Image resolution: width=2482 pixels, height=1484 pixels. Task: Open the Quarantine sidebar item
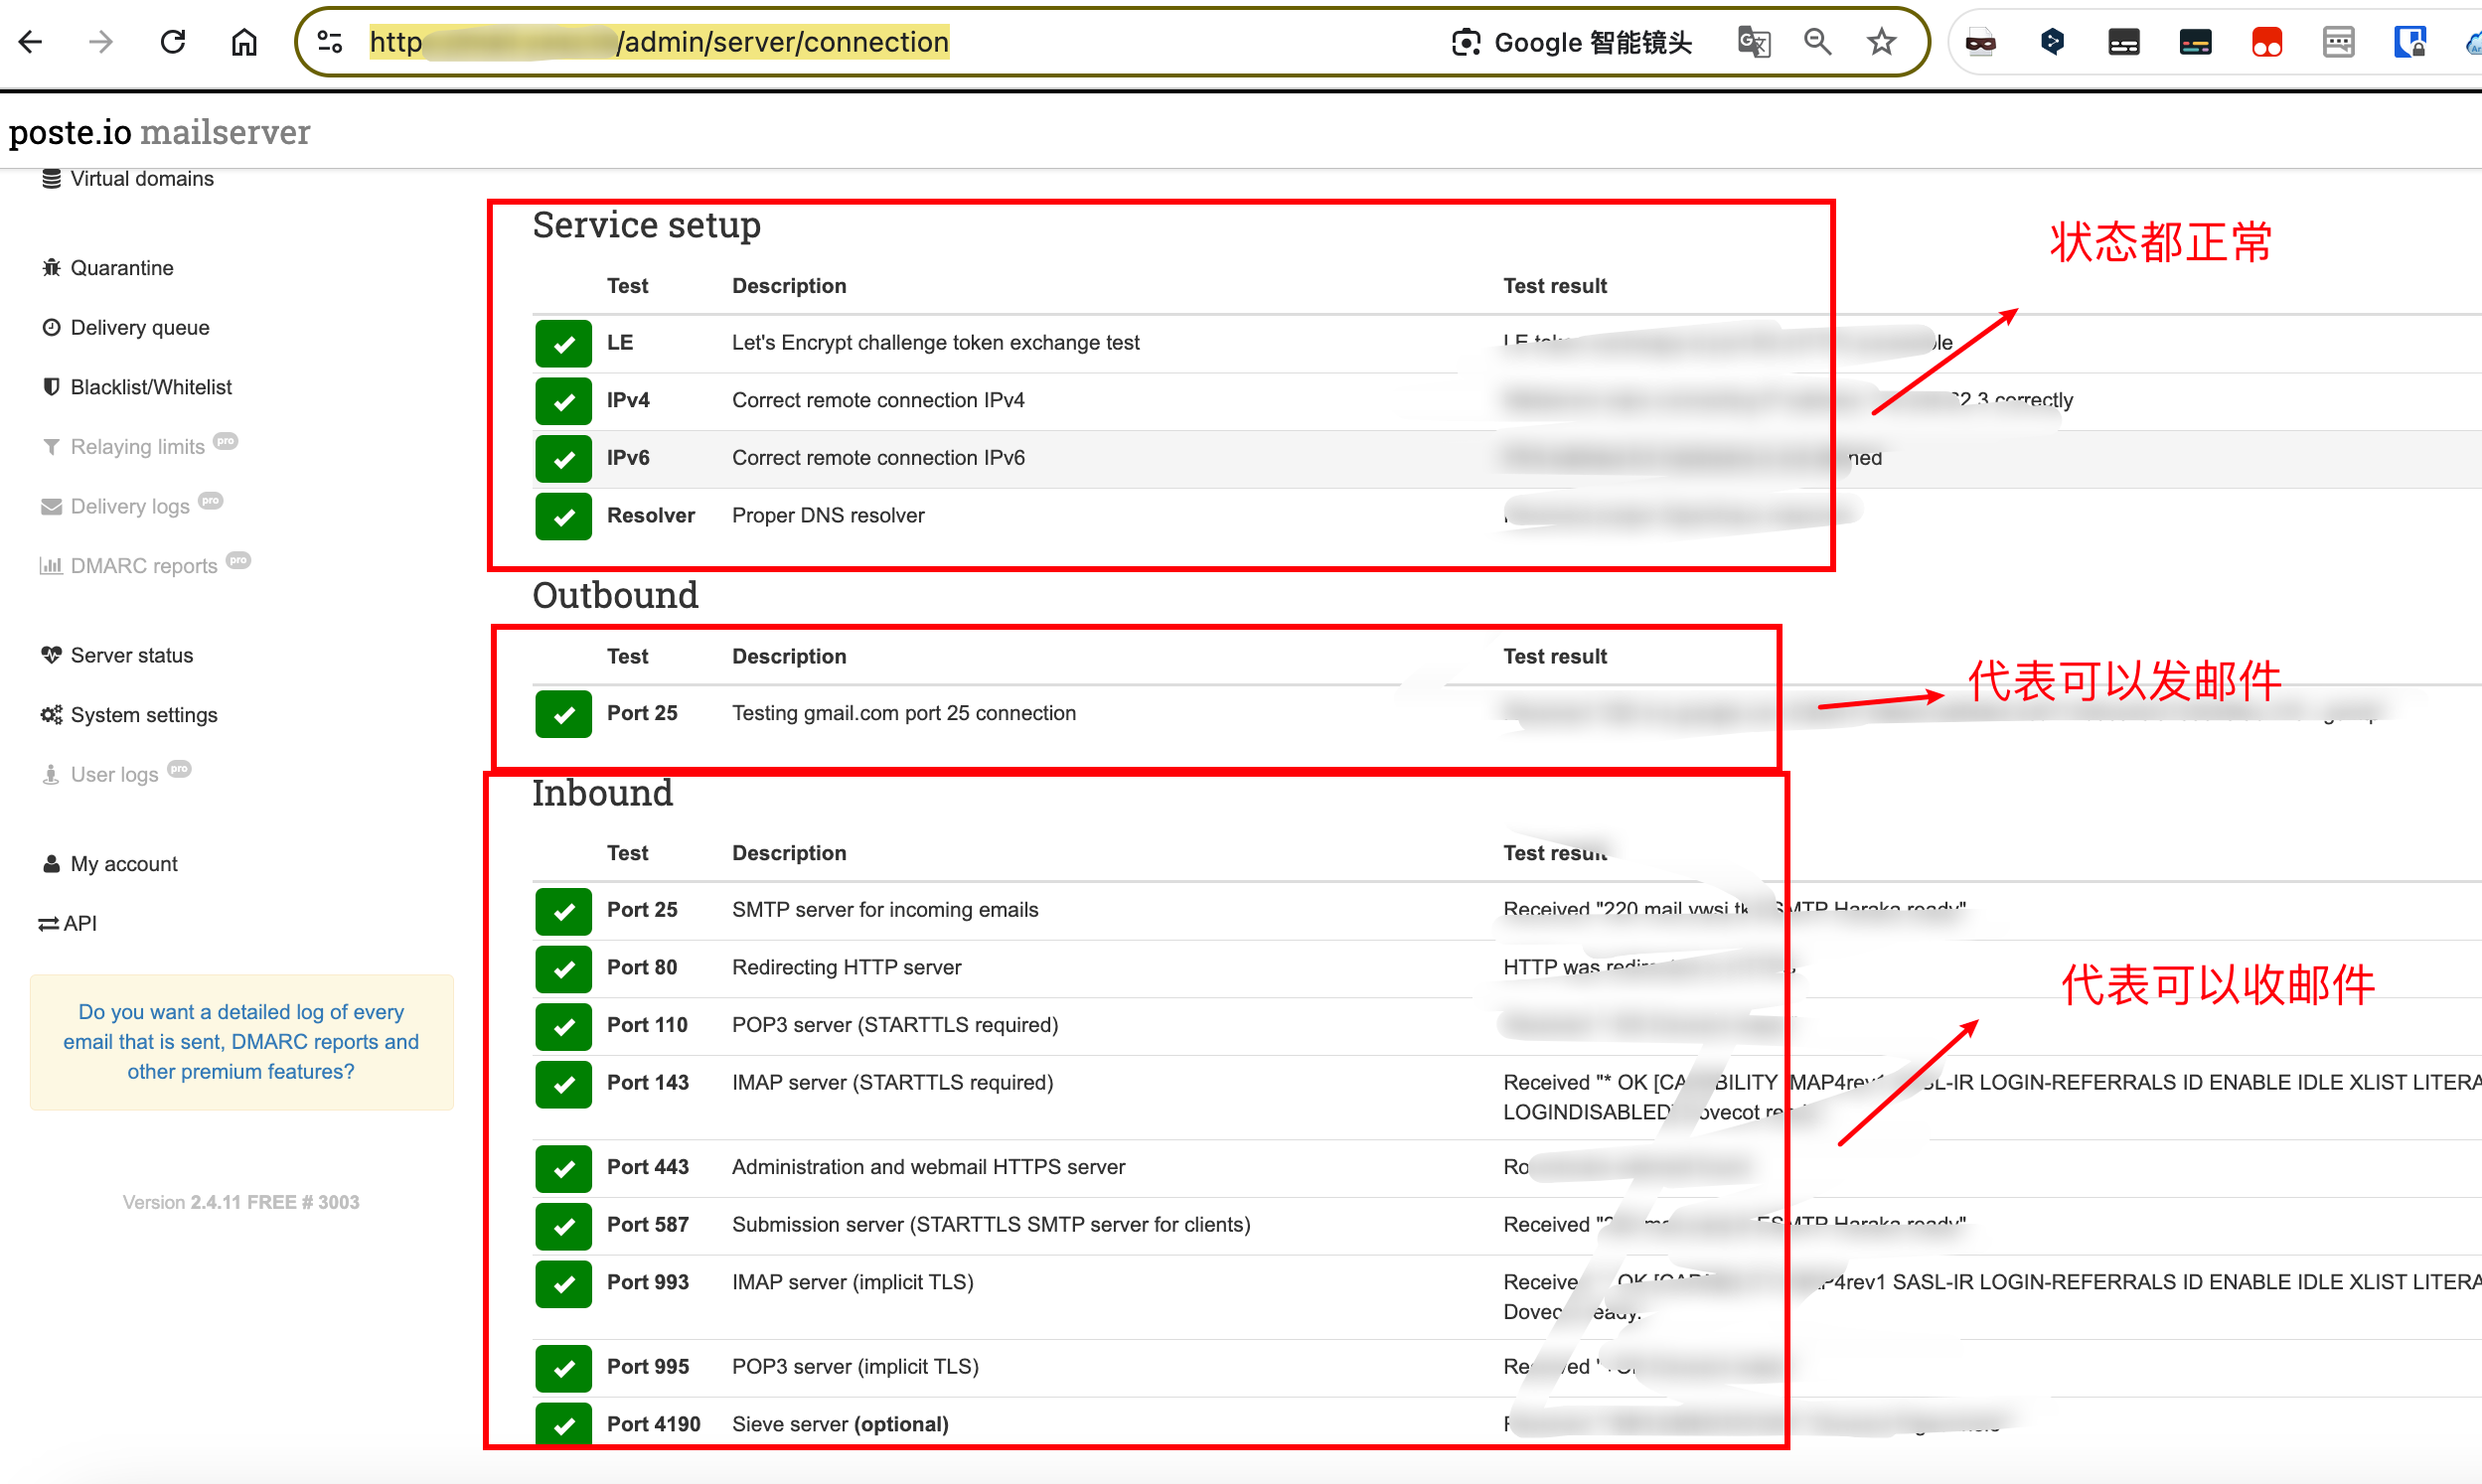coord(121,268)
